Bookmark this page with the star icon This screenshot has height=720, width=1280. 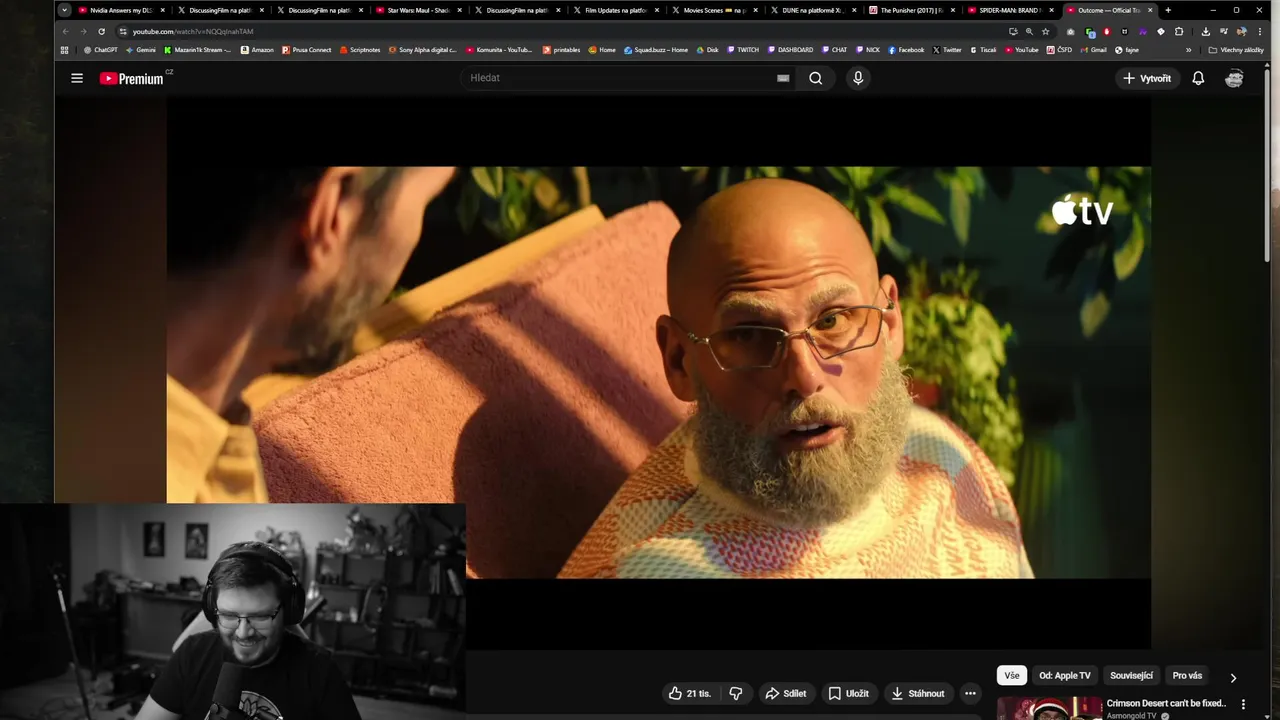[x=1046, y=31]
